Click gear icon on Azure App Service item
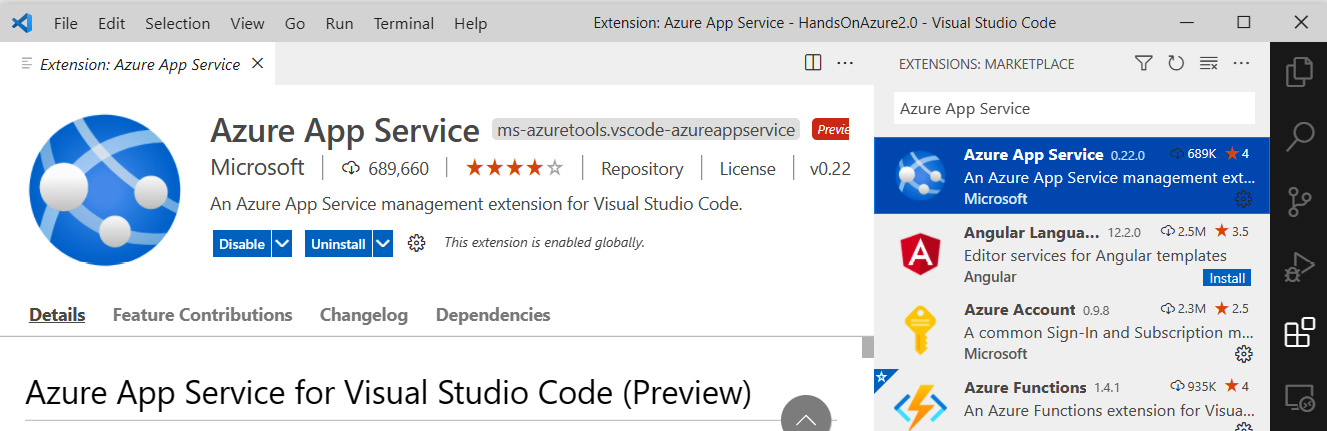 point(1243,199)
